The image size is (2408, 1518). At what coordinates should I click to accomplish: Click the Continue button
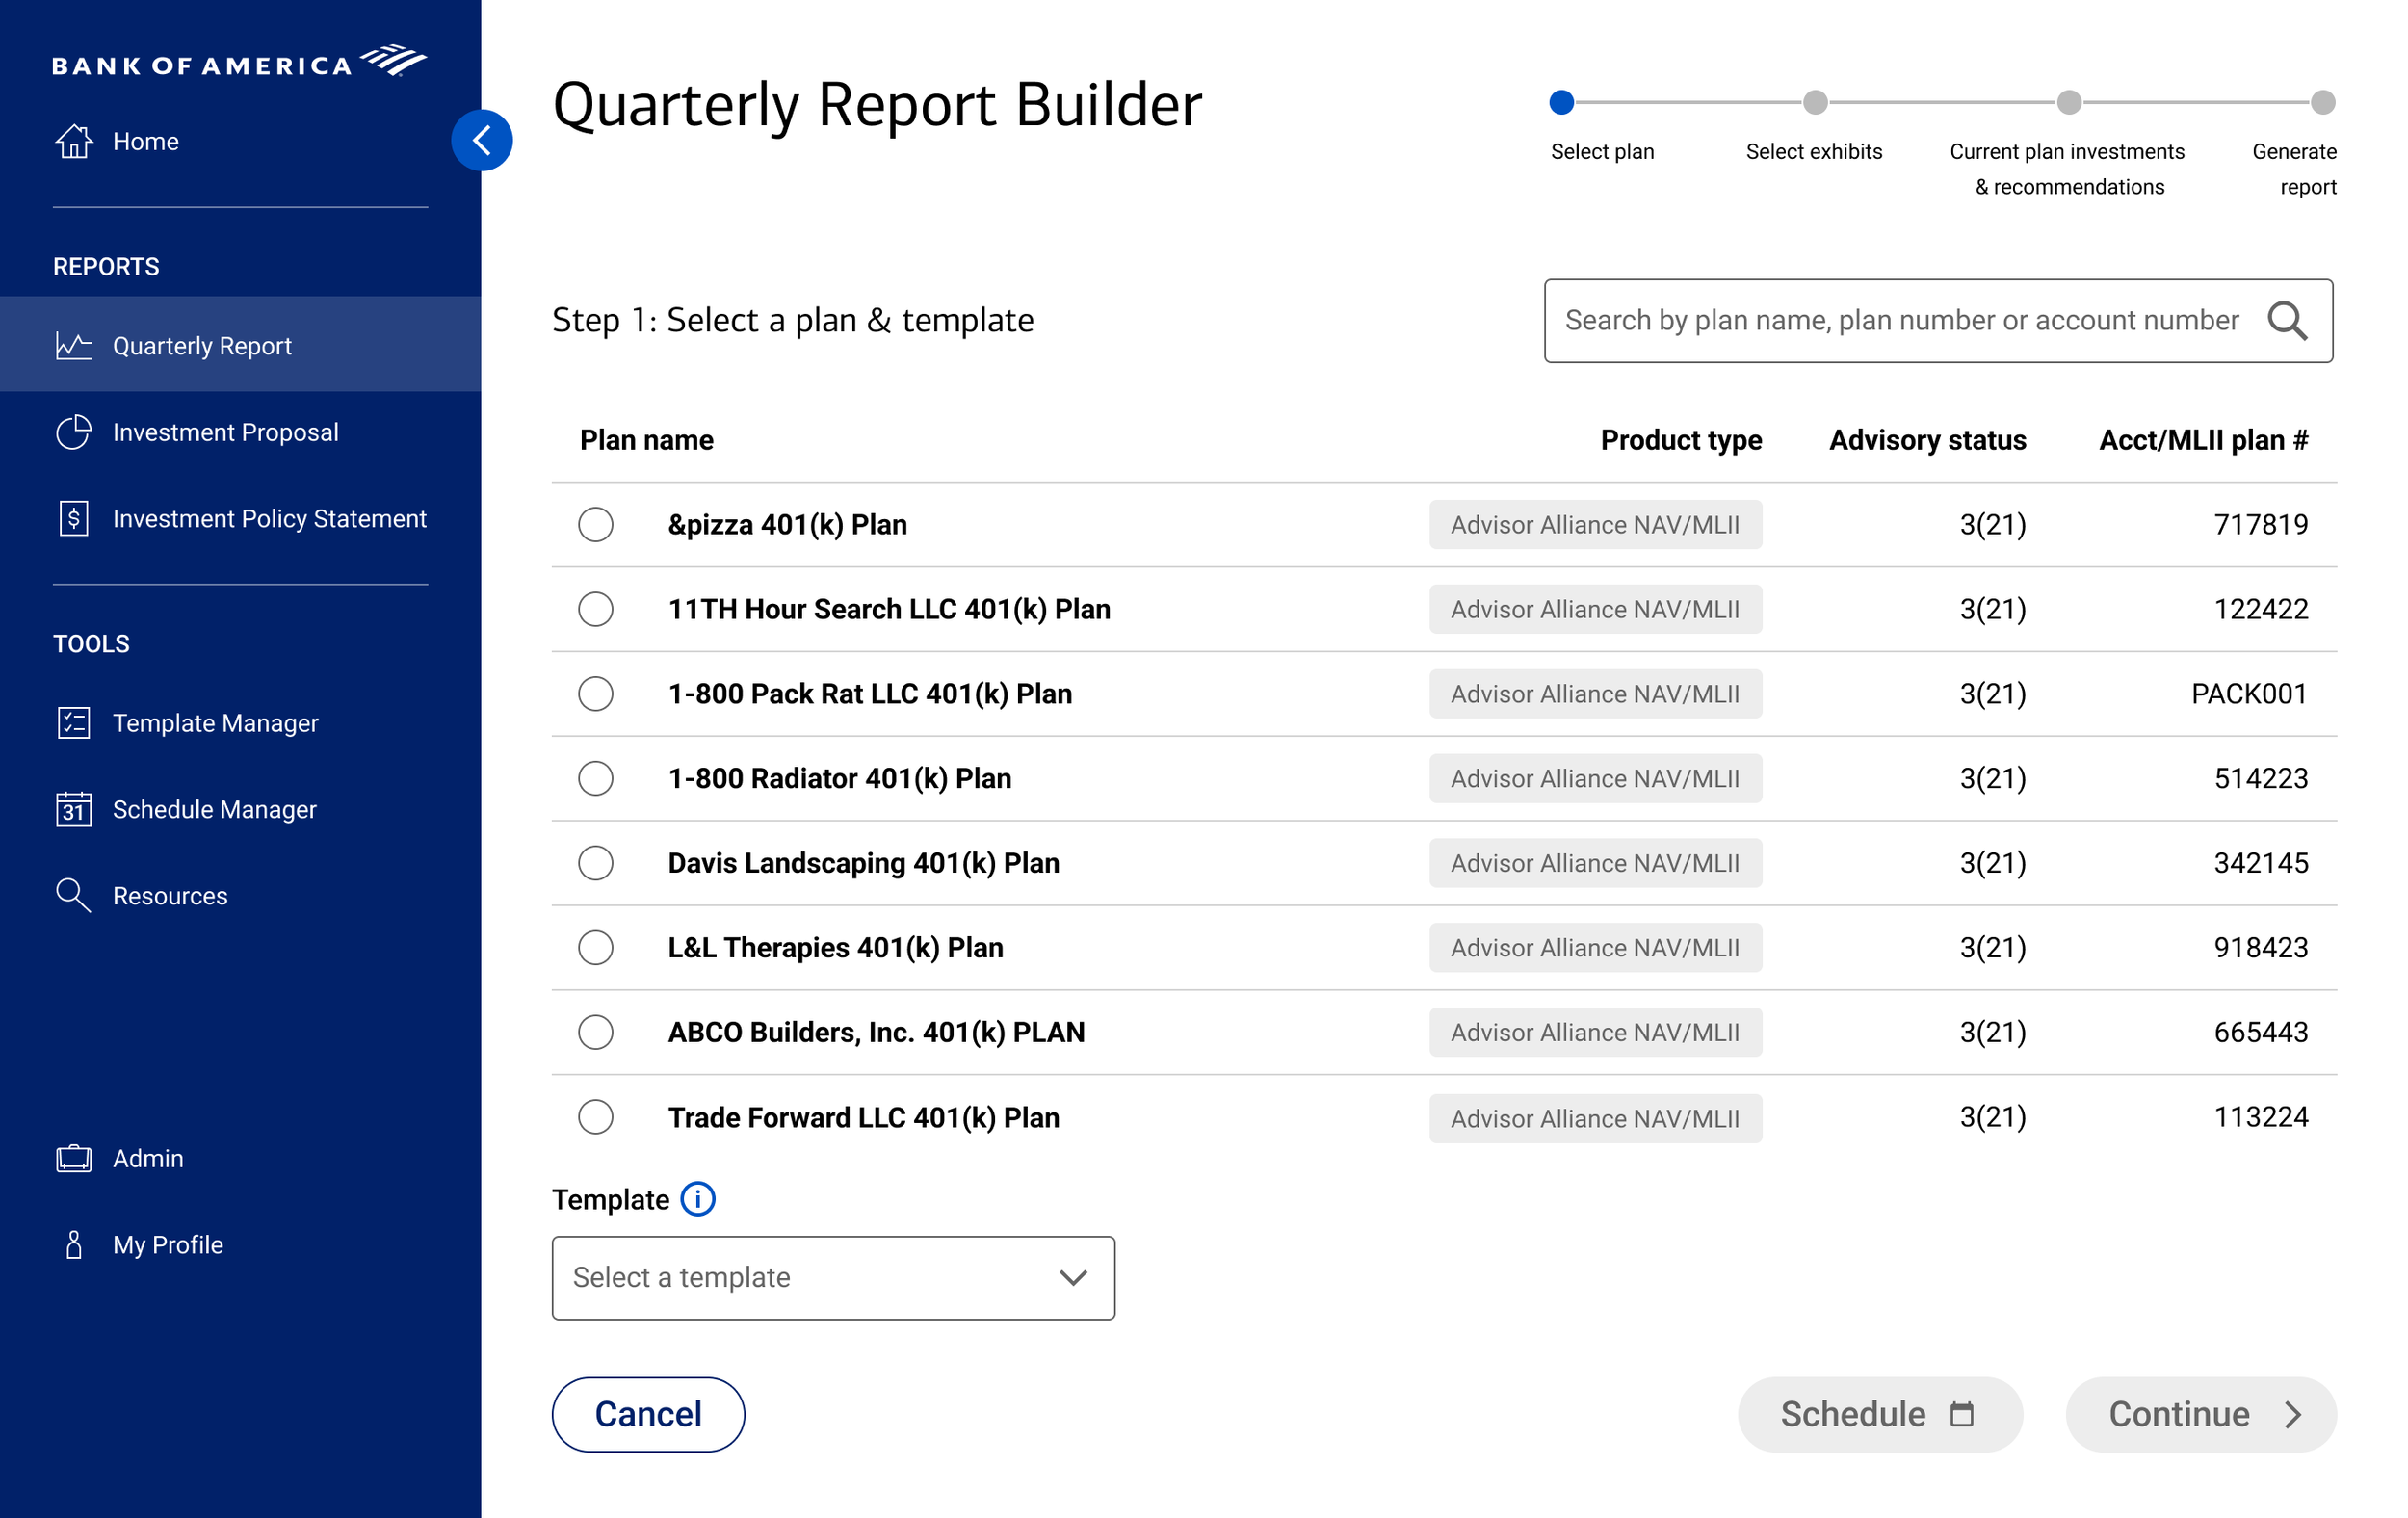click(x=2200, y=1414)
